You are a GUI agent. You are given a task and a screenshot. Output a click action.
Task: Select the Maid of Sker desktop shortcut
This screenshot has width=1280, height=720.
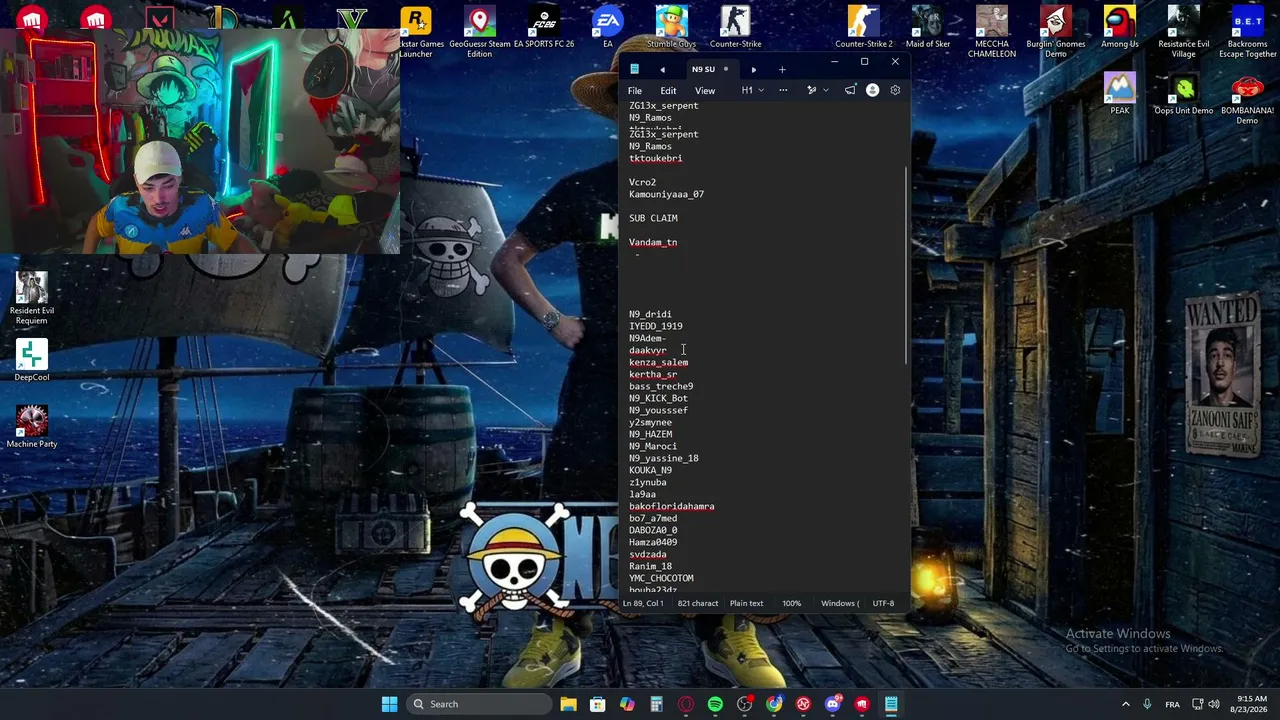tap(928, 27)
